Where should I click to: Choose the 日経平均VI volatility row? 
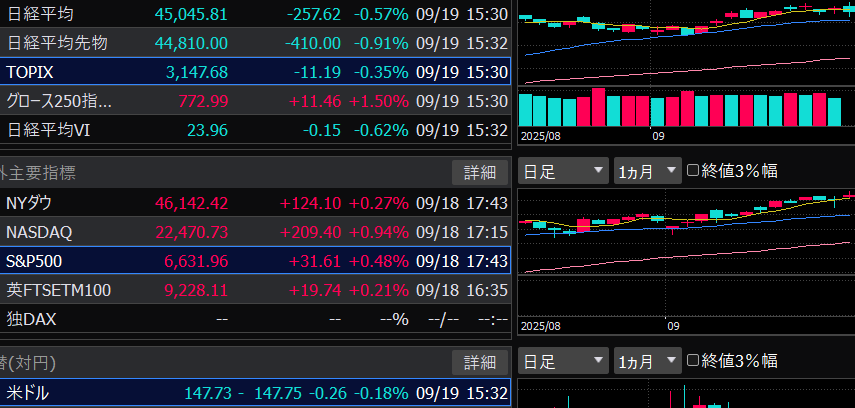pos(255,130)
